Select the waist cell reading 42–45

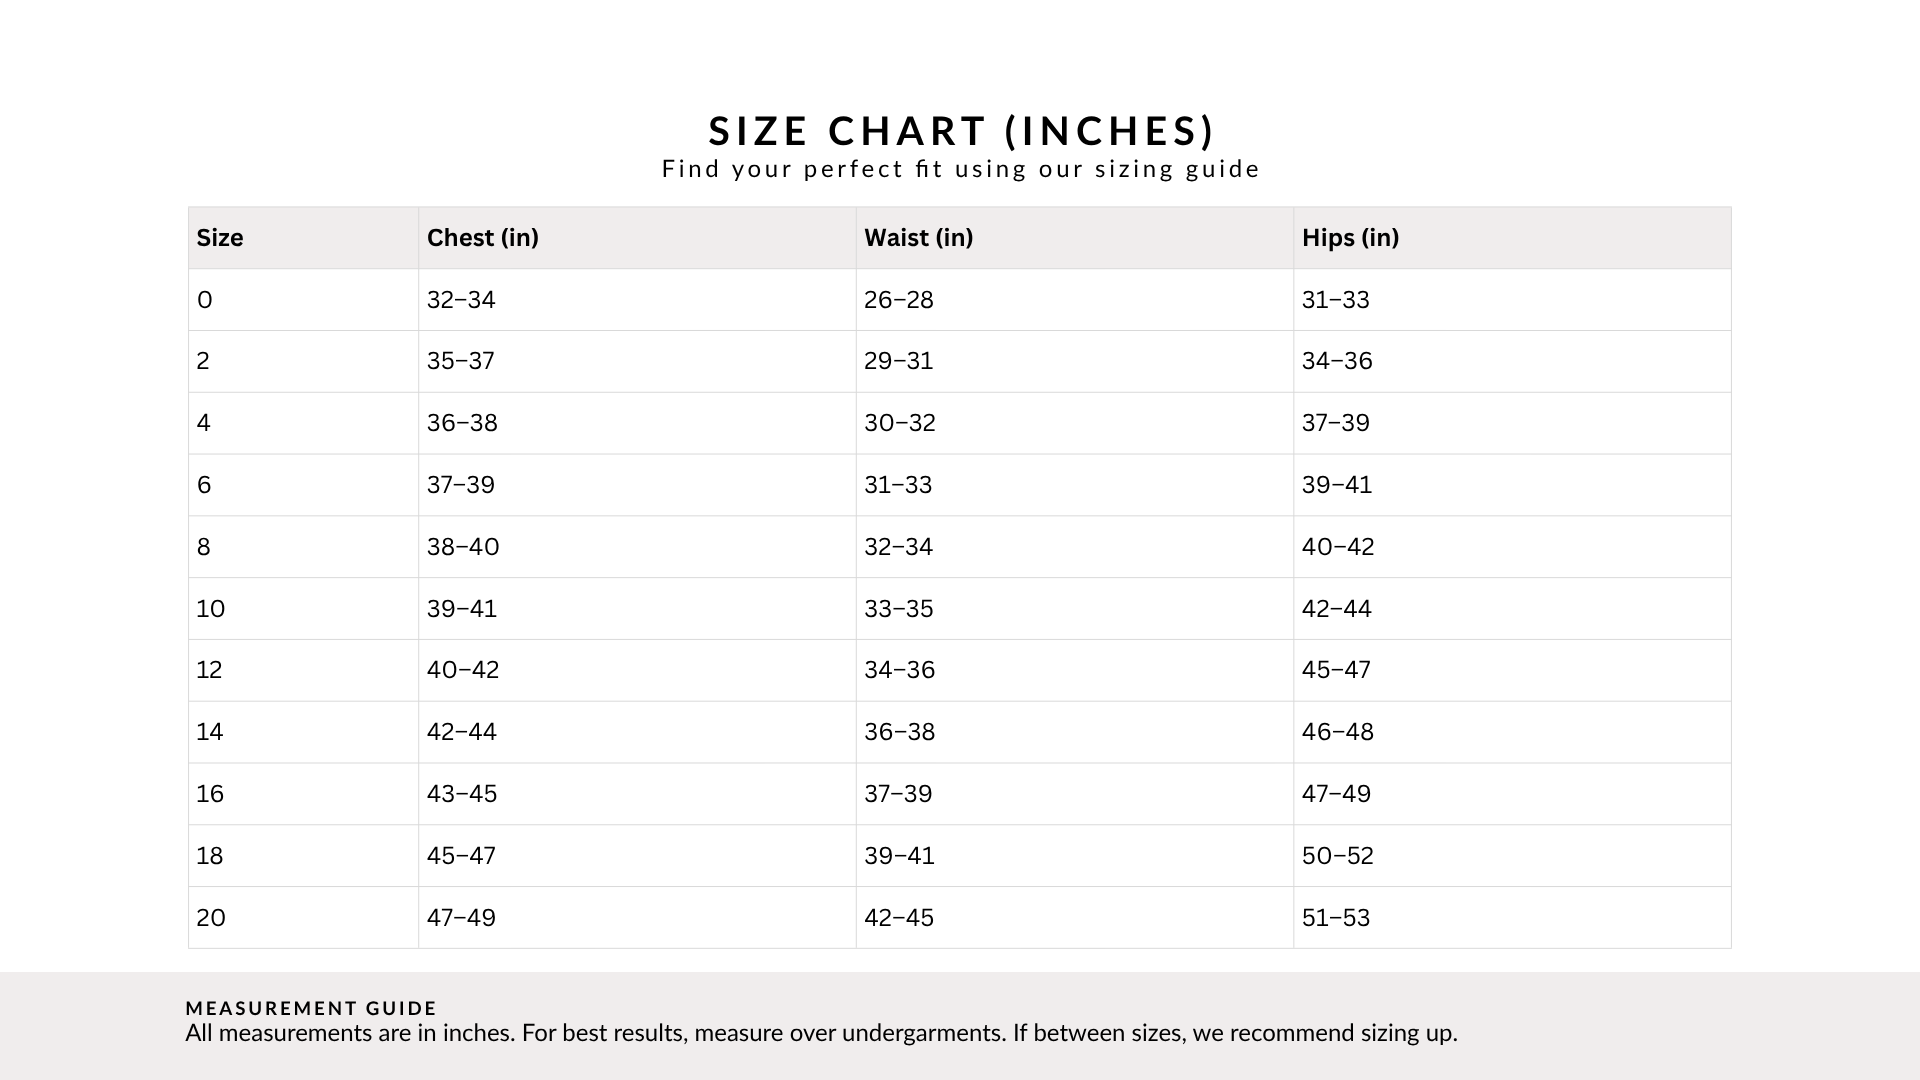pos(899,918)
